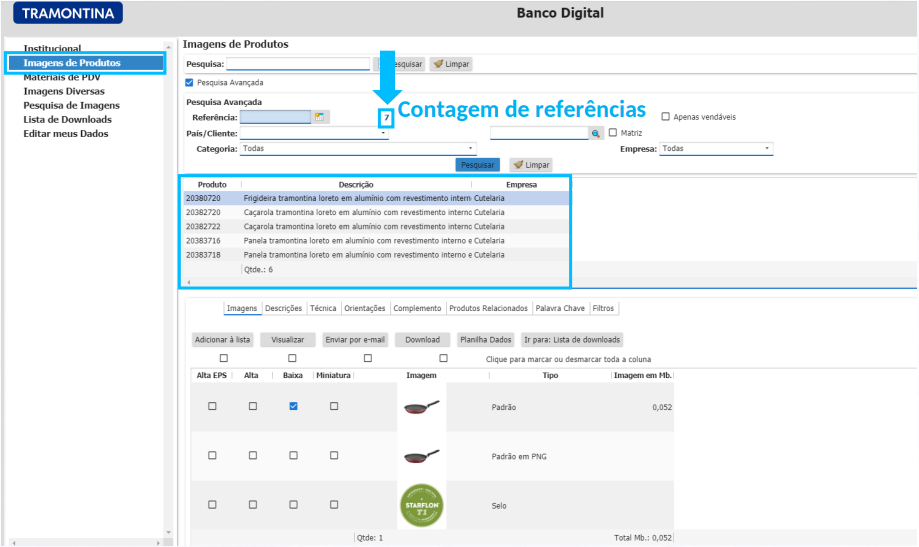
Task: Toggle the Miniatura column select-all checkbox
Action: pos(444,358)
